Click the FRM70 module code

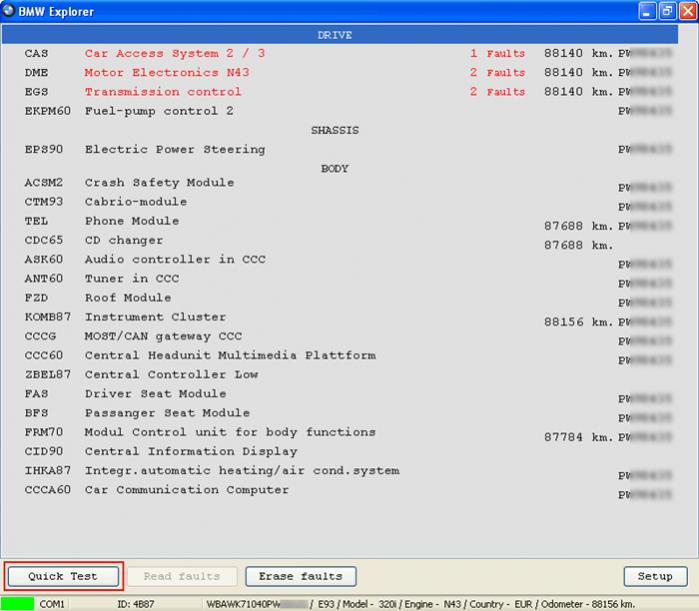click(44, 432)
